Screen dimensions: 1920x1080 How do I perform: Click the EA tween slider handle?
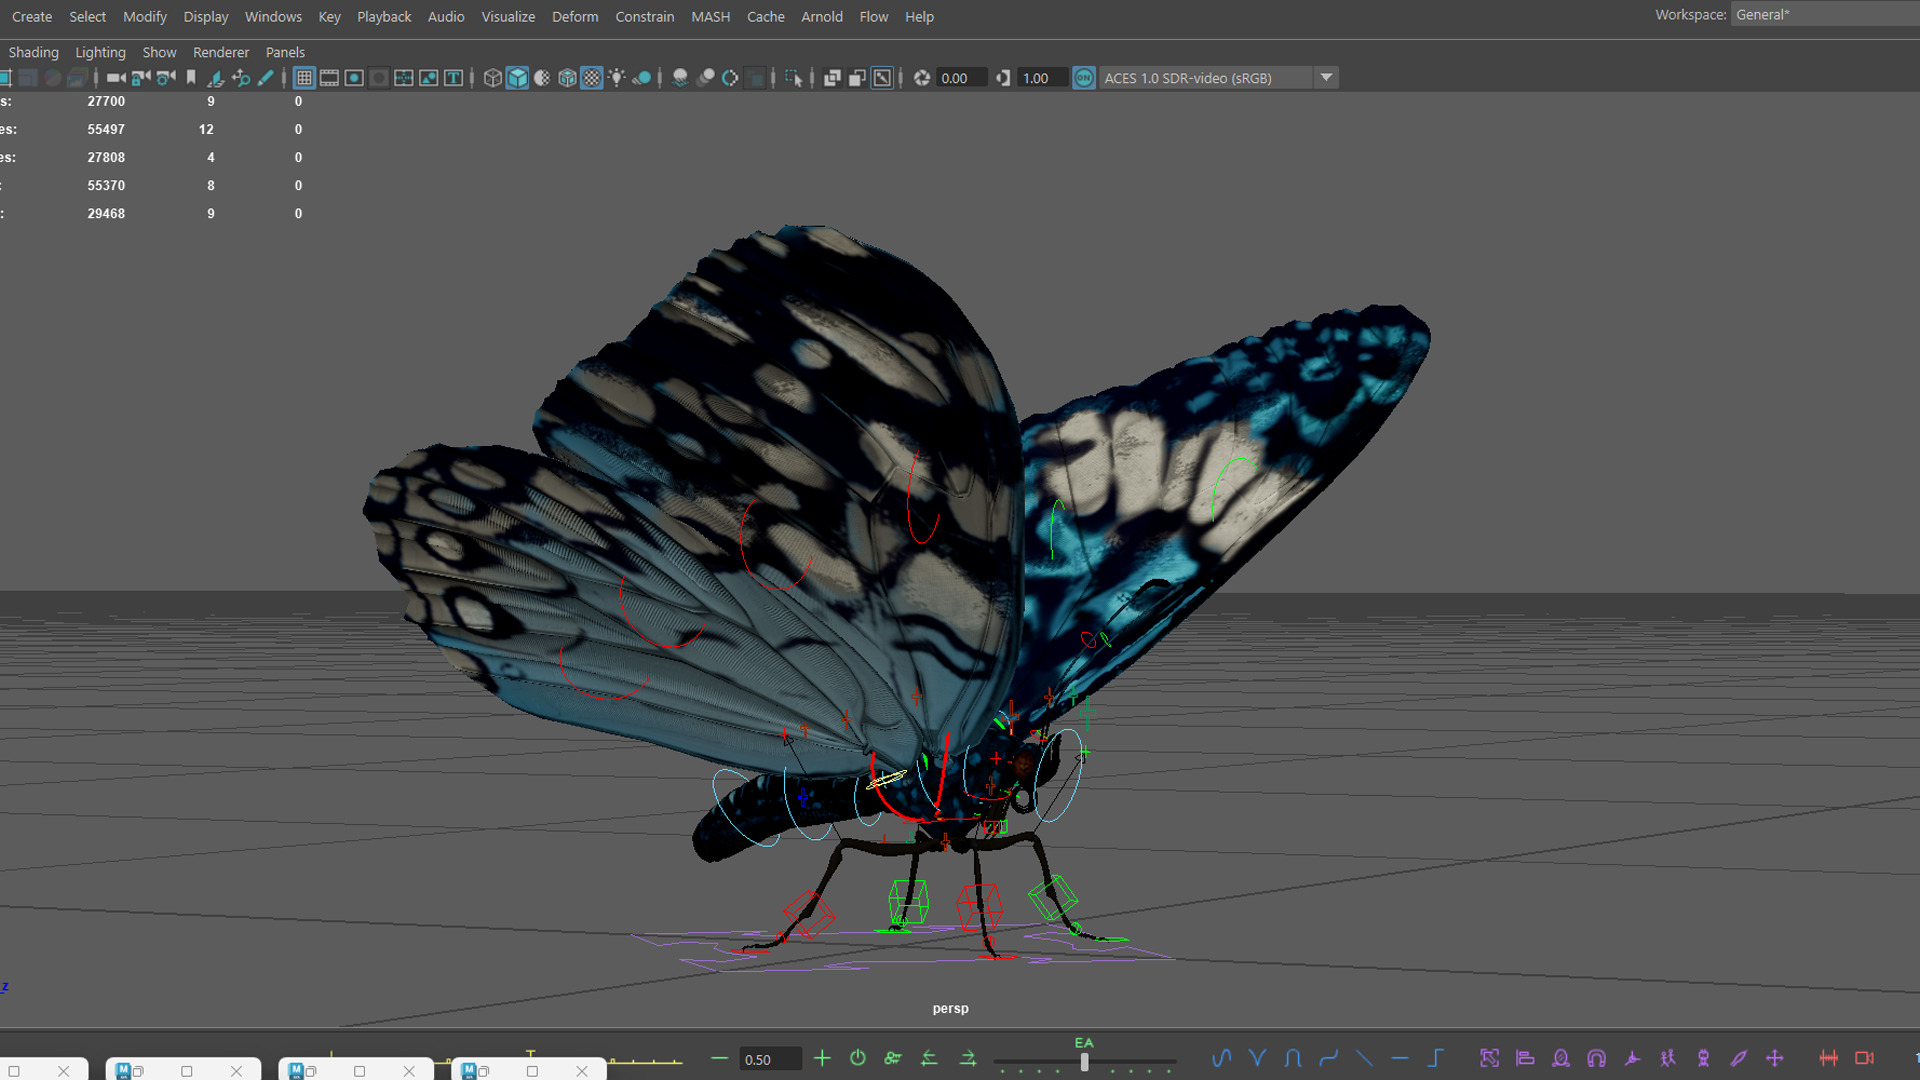coord(1084,1062)
